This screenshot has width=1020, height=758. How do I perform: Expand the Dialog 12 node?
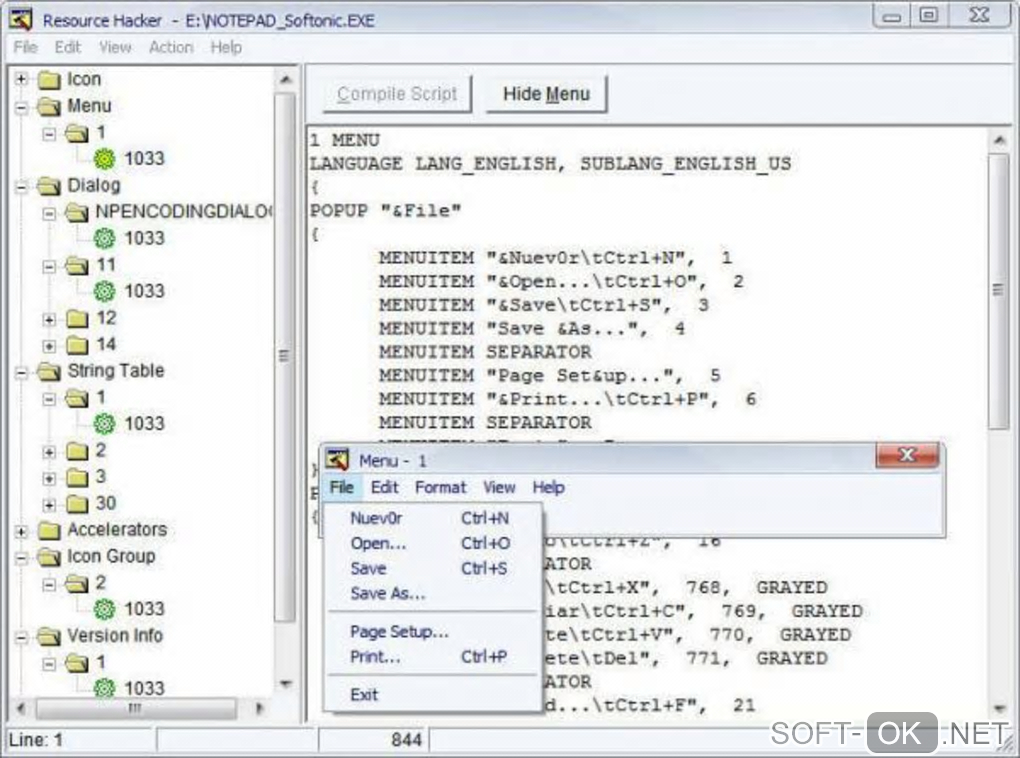49,319
